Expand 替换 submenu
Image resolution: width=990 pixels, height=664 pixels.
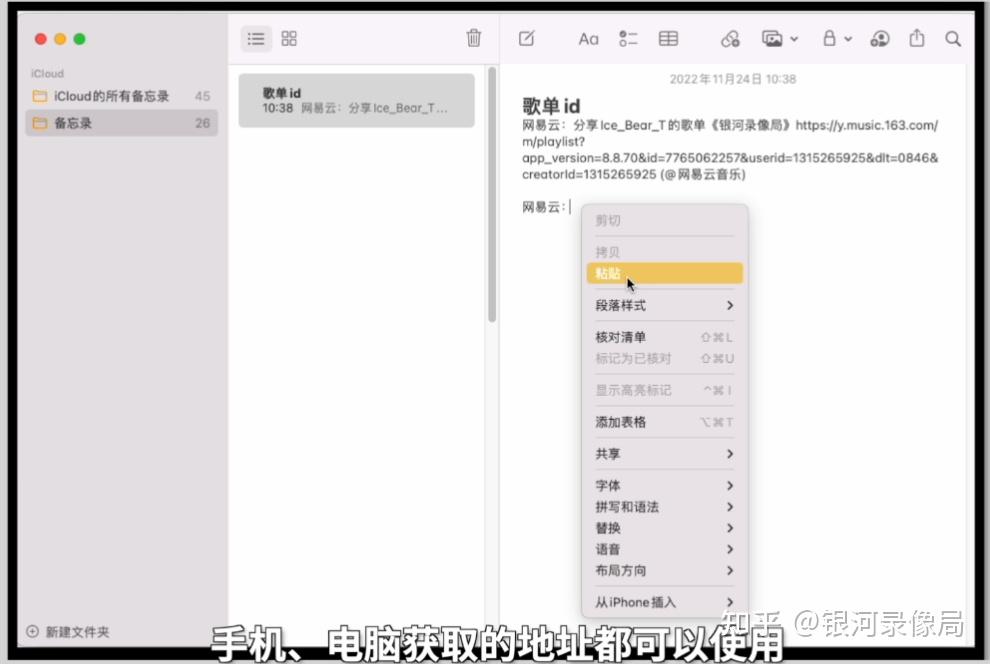point(664,528)
